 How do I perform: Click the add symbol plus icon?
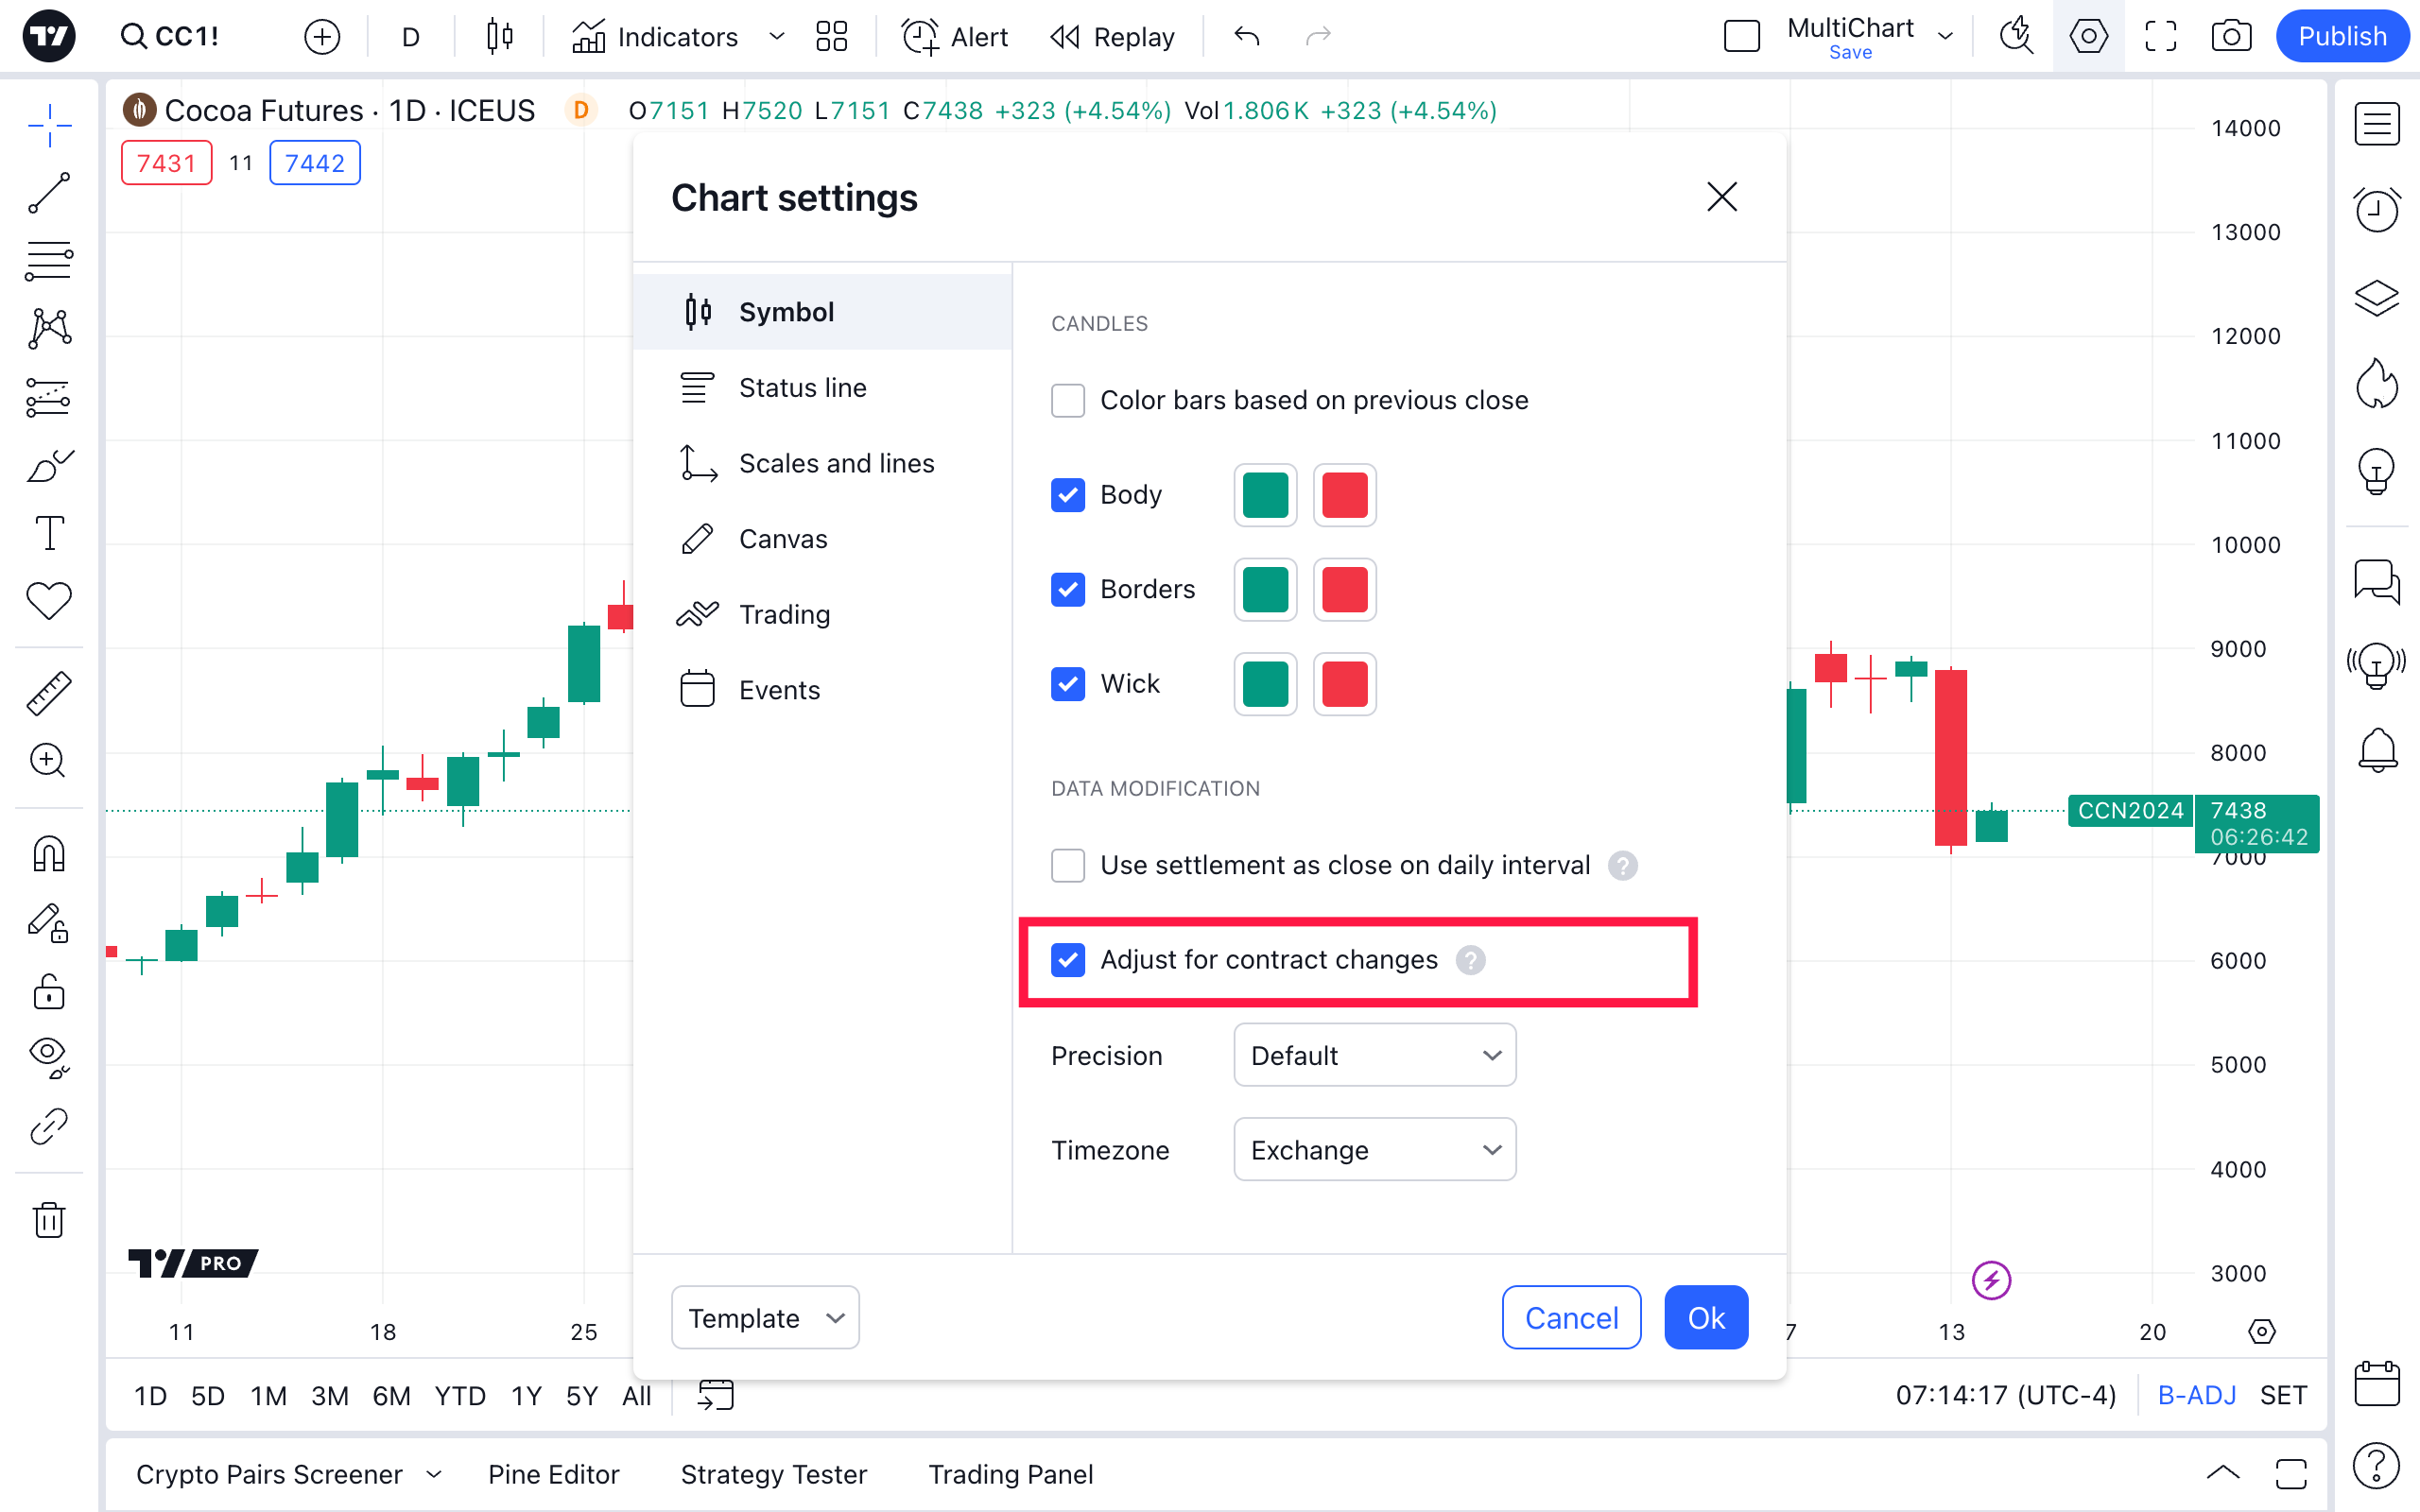tap(322, 37)
